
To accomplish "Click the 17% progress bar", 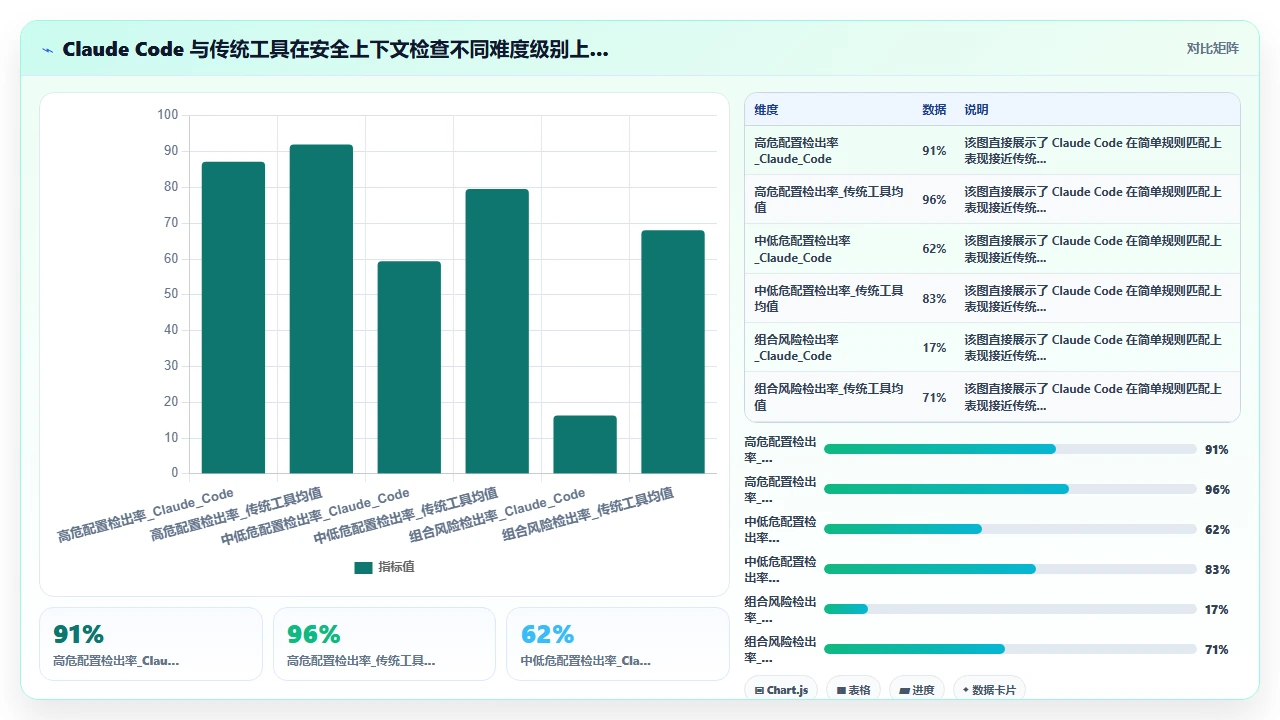I will tap(1010, 609).
